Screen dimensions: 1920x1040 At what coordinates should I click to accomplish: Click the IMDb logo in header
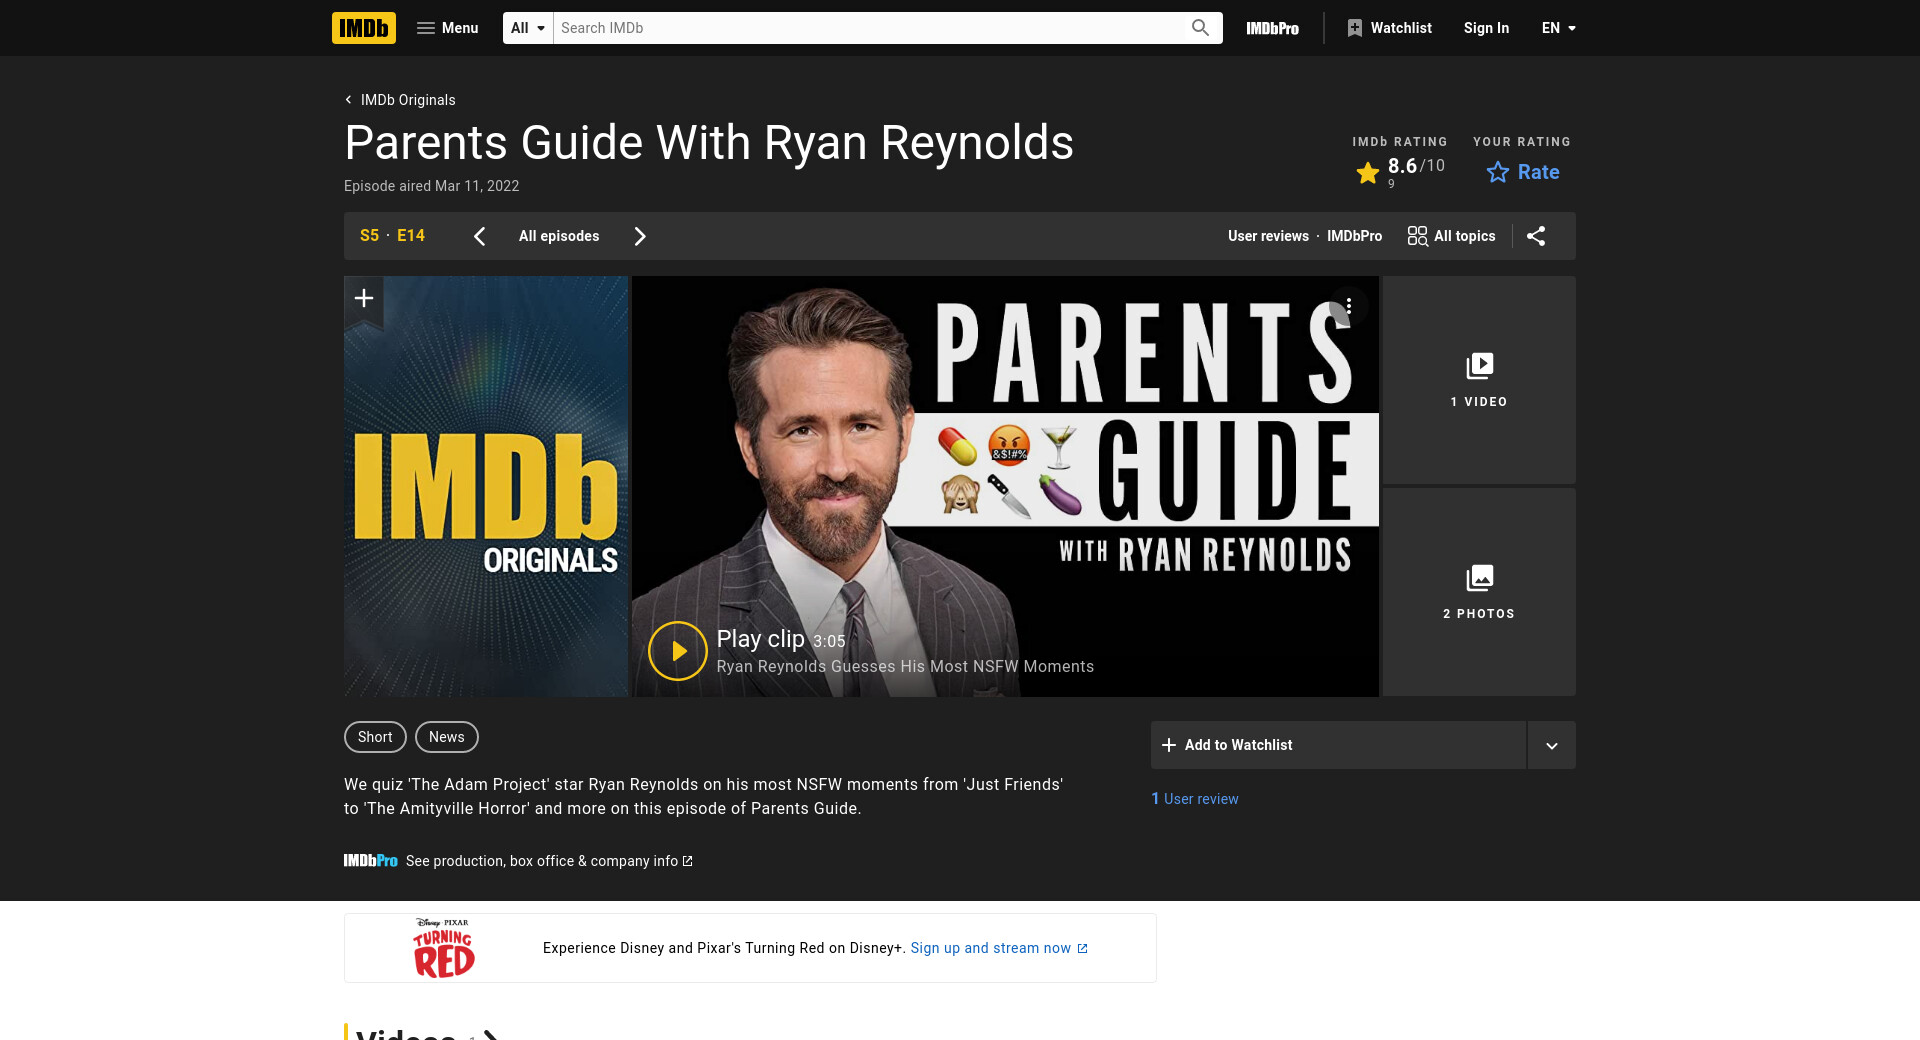[x=363, y=28]
